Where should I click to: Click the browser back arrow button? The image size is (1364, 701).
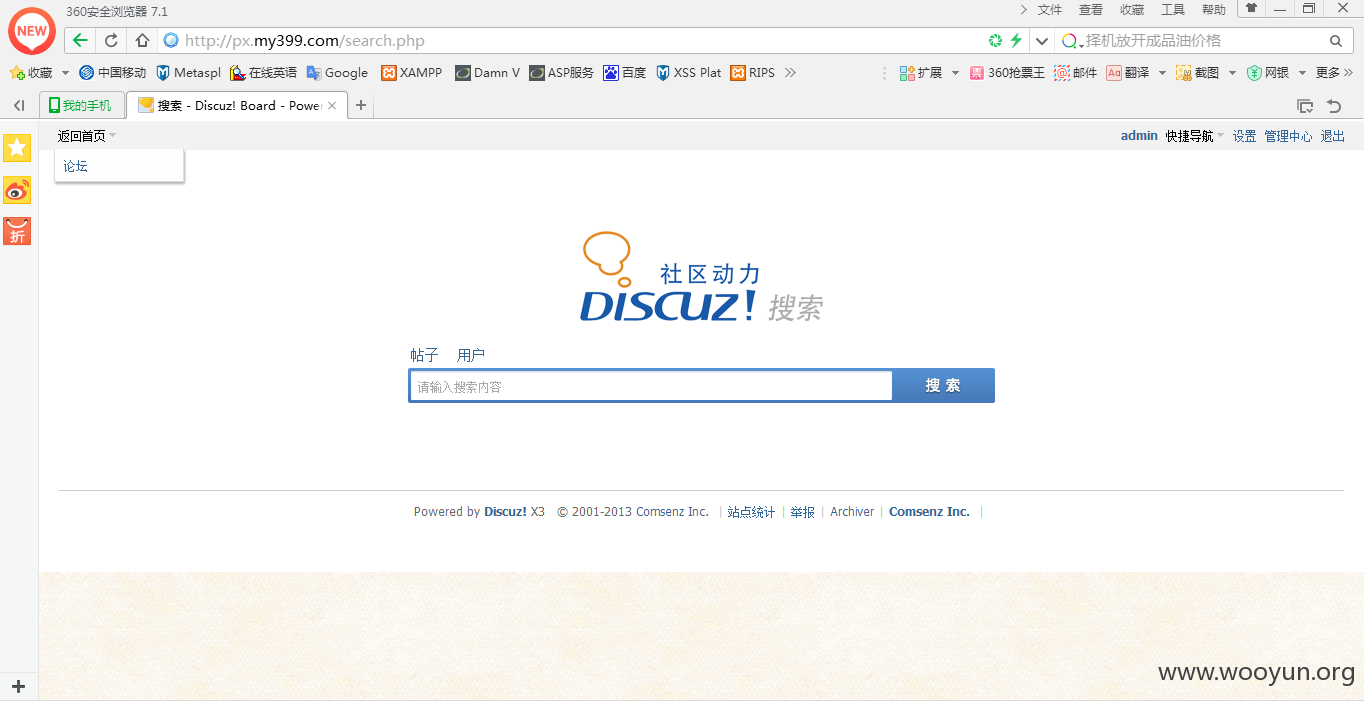coord(80,41)
